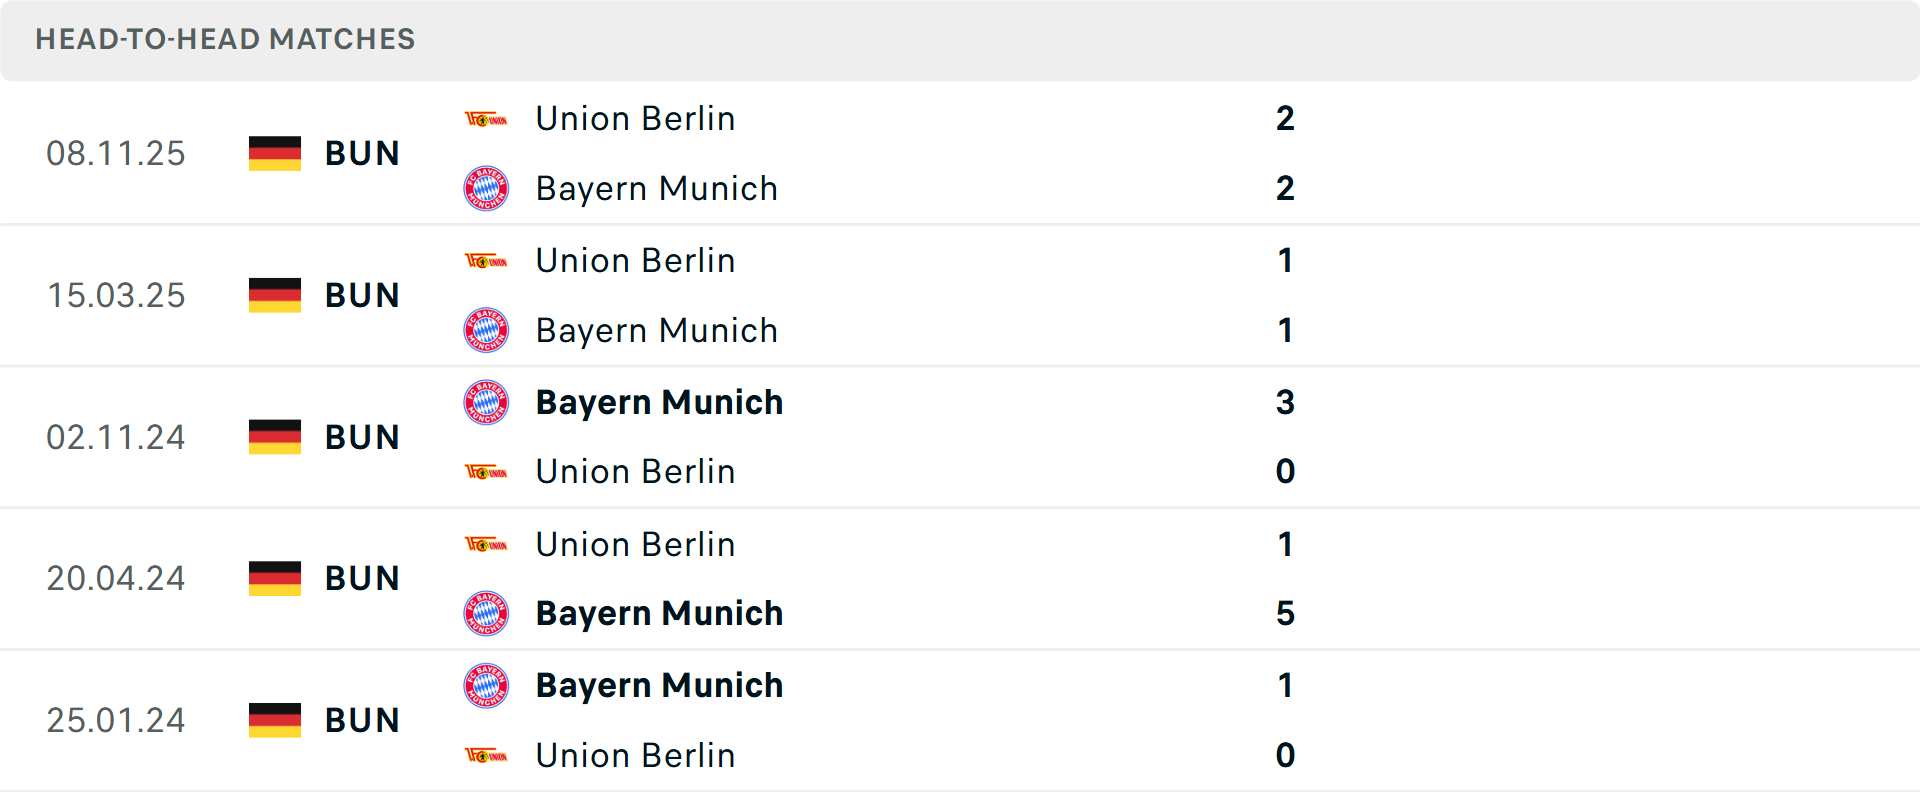This screenshot has width=1920, height=792.
Task: Click the Head-to-Head Matches header
Action: pos(225,39)
